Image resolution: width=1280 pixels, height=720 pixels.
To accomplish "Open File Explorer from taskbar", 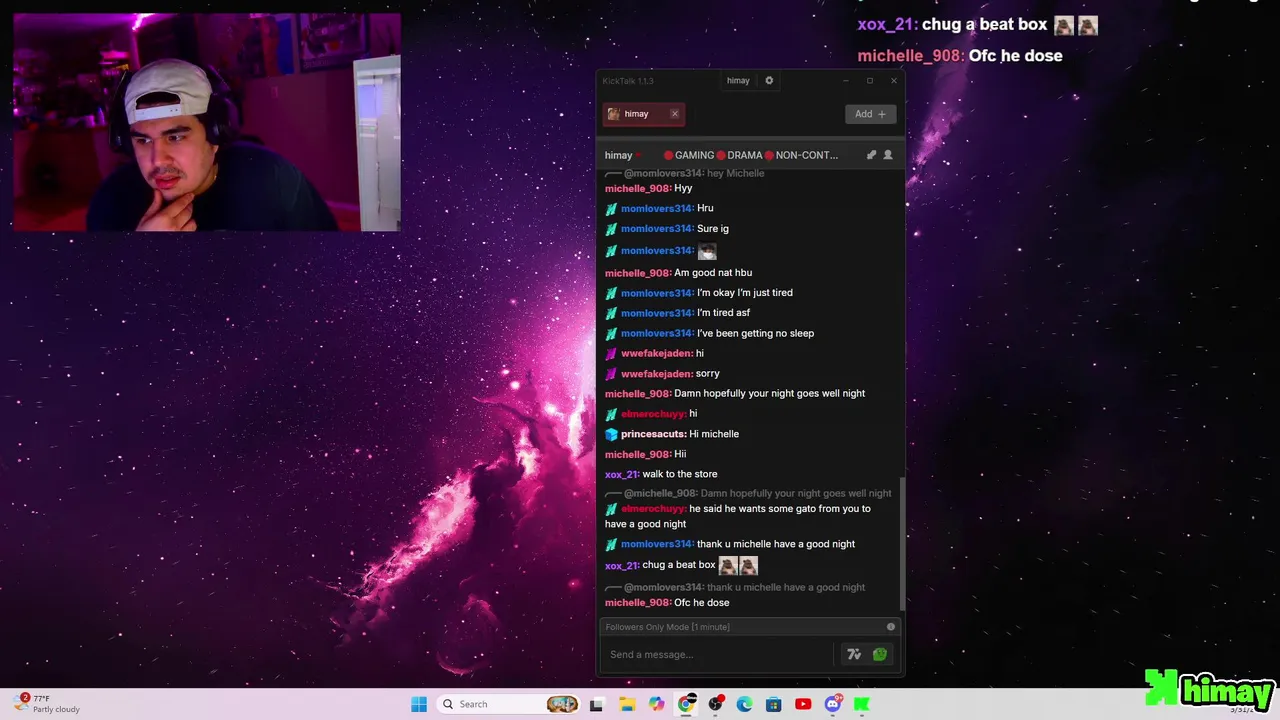I will coord(626,704).
